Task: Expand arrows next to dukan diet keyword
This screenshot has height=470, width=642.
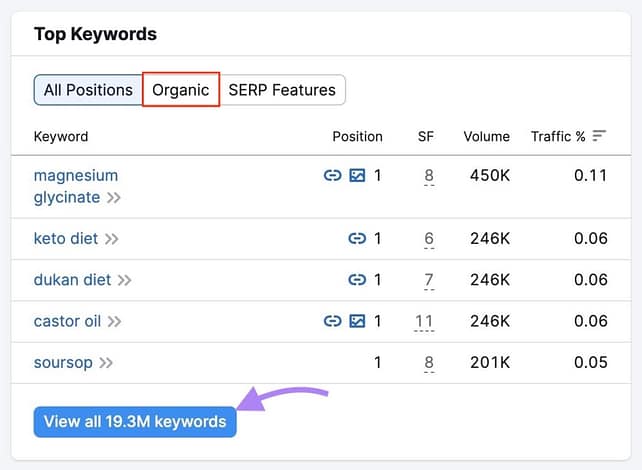Action: click(x=125, y=280)
